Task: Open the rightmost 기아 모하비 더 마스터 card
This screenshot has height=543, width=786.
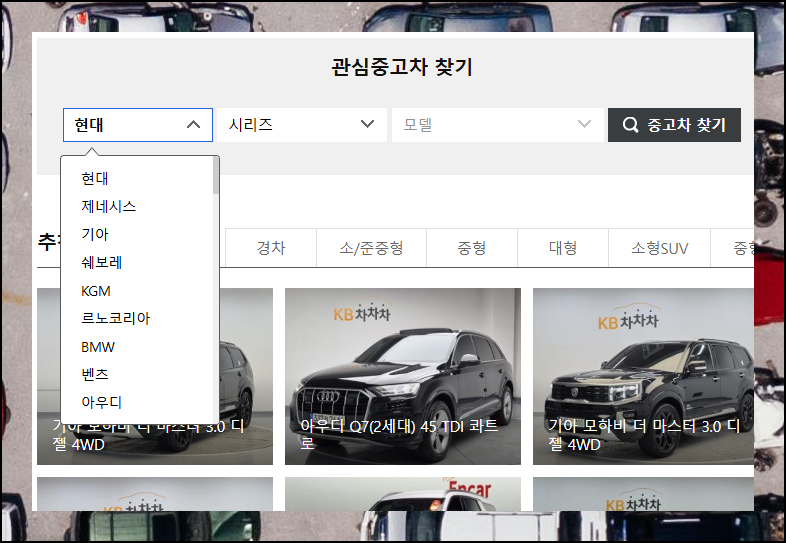Action: pos(643,377)
